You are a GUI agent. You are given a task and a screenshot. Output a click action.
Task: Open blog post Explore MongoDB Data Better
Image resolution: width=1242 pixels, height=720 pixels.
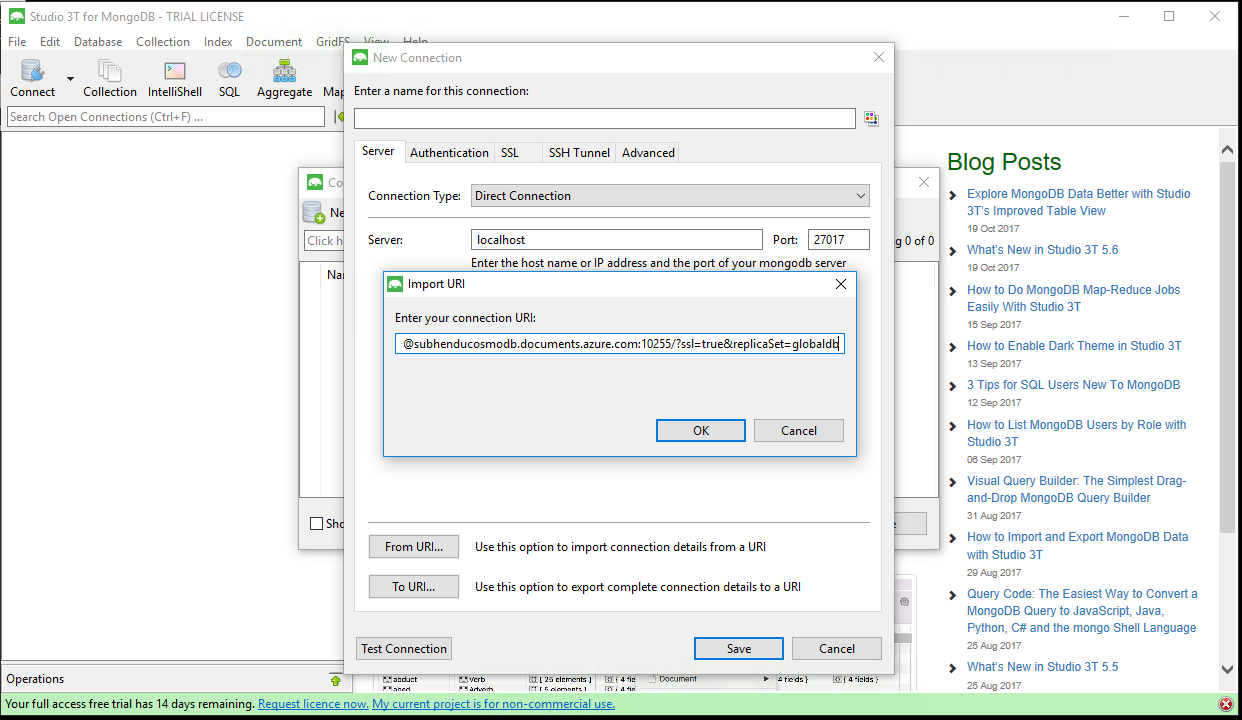(x=1079, y=202)
